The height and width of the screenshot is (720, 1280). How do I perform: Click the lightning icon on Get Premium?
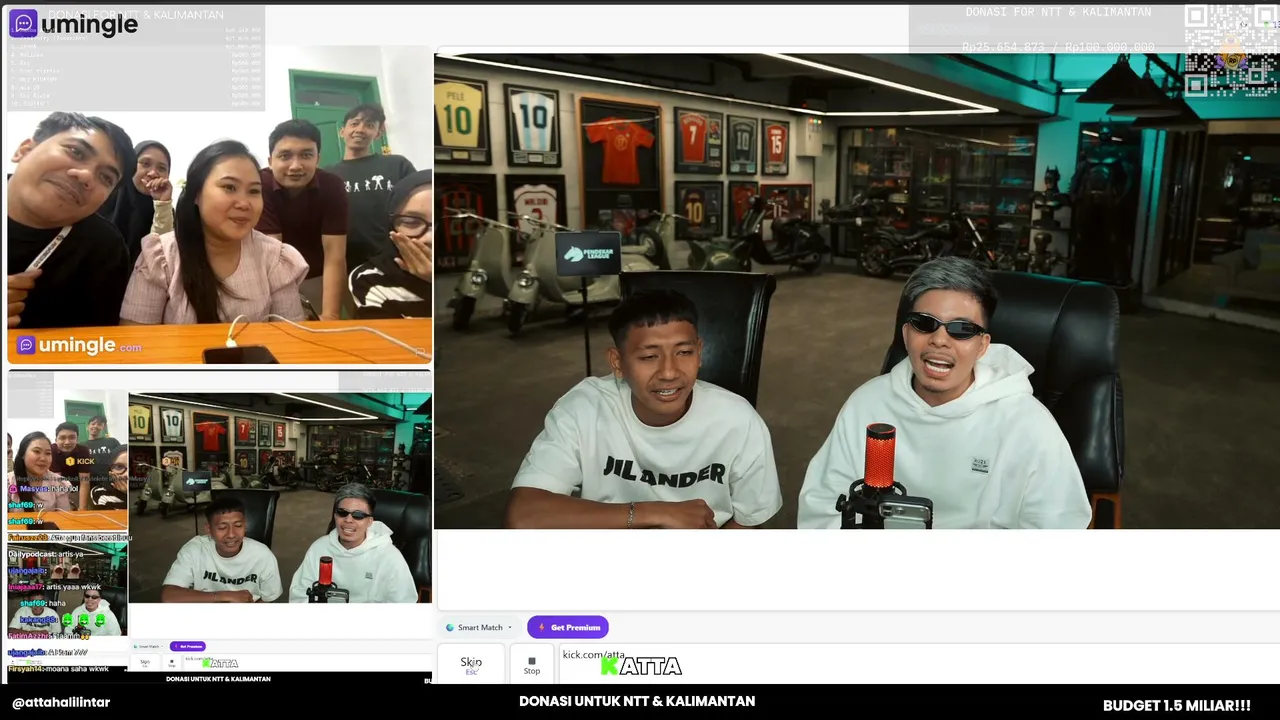(541, 628)
